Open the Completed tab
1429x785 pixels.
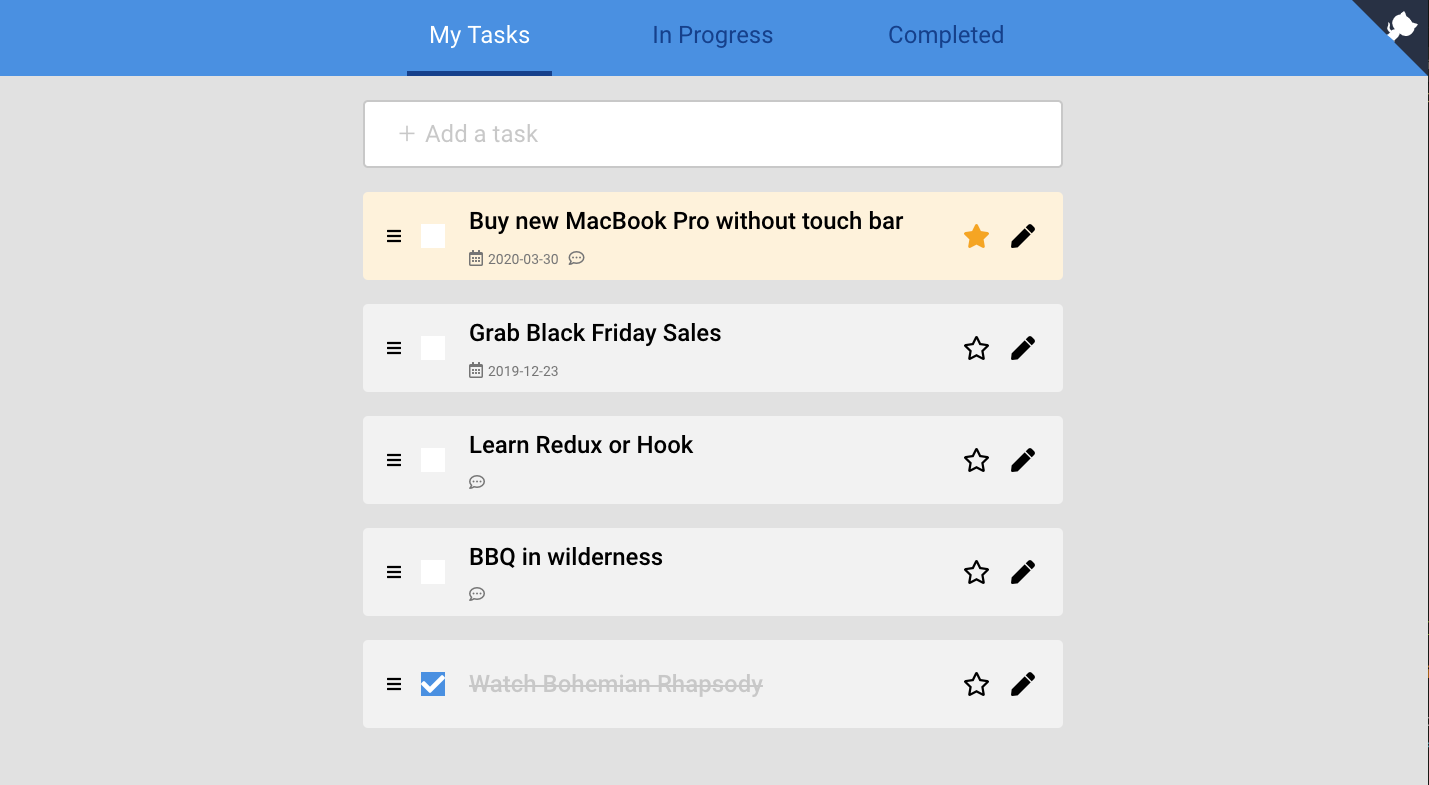point(945,36)
